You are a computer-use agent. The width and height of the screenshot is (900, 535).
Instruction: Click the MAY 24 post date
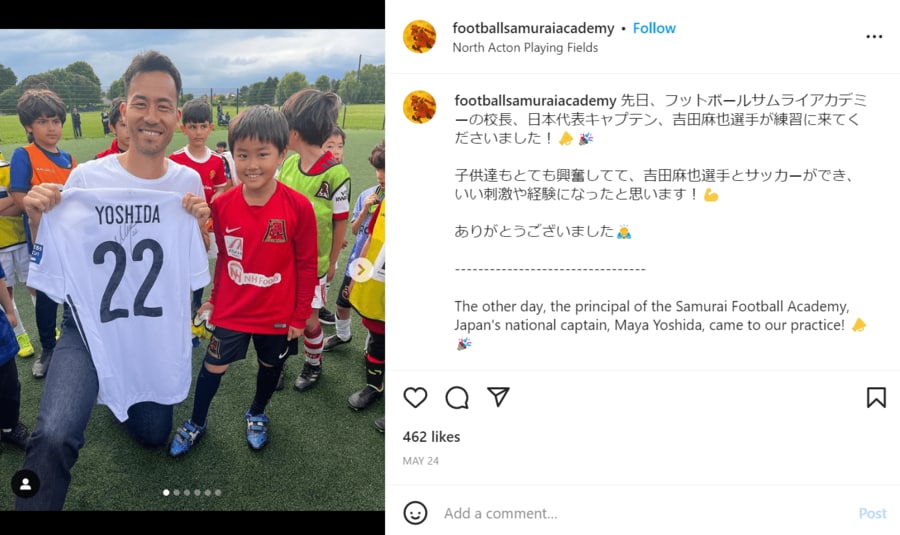pyautogui.click(x=421, y=461)
